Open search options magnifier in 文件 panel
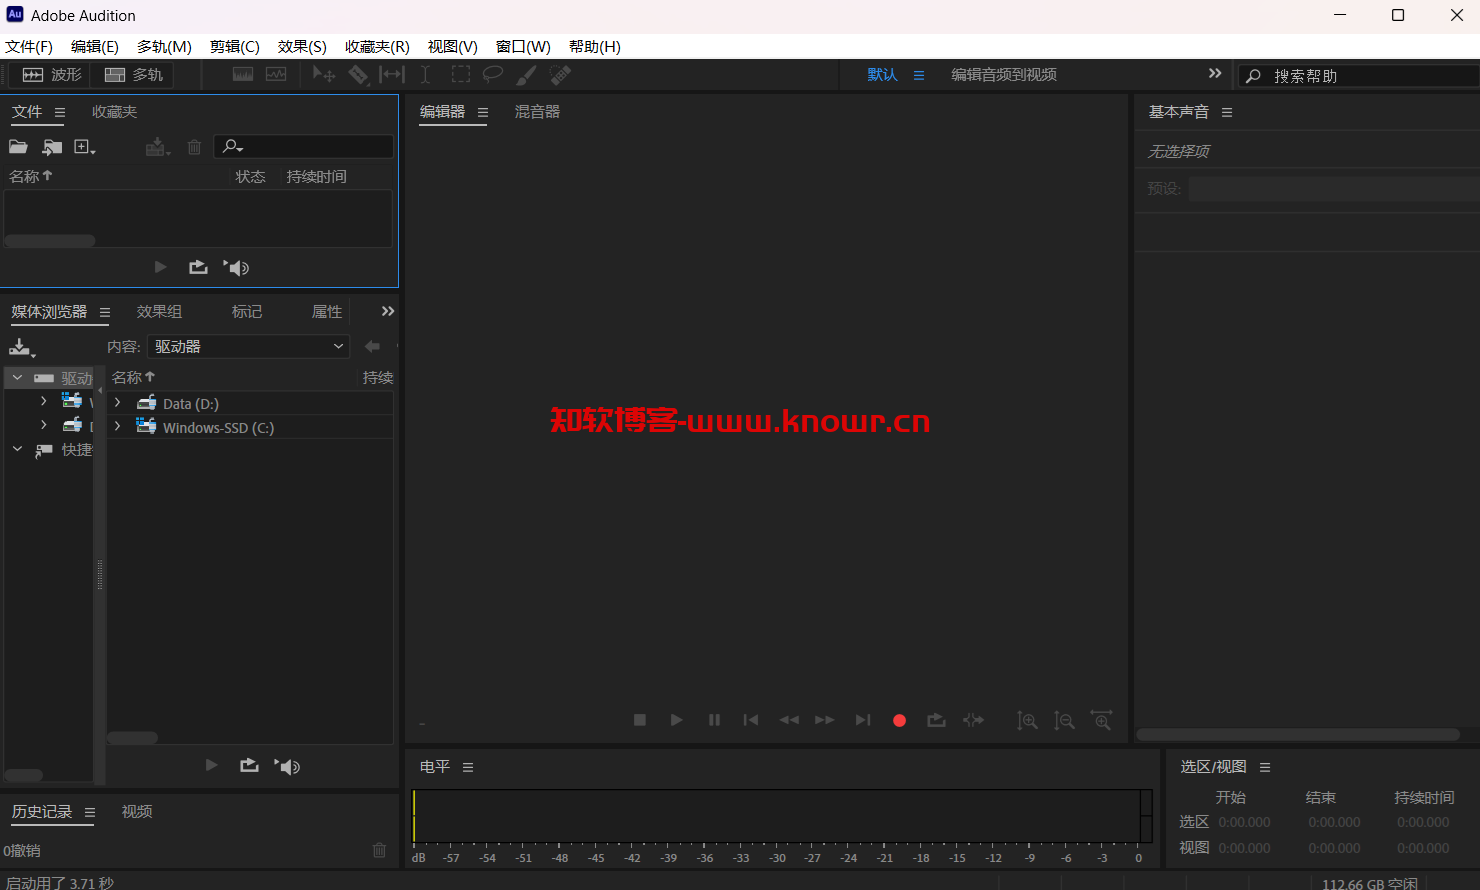Image resolution: width=1480 pixels, height=890 pixels. click(x=232, y=147)
